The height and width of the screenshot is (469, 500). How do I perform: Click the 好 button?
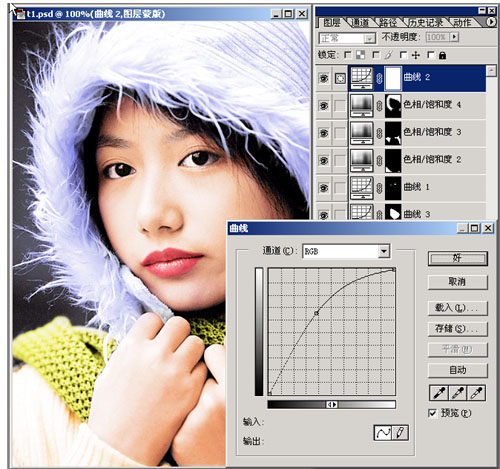[457, 258]
